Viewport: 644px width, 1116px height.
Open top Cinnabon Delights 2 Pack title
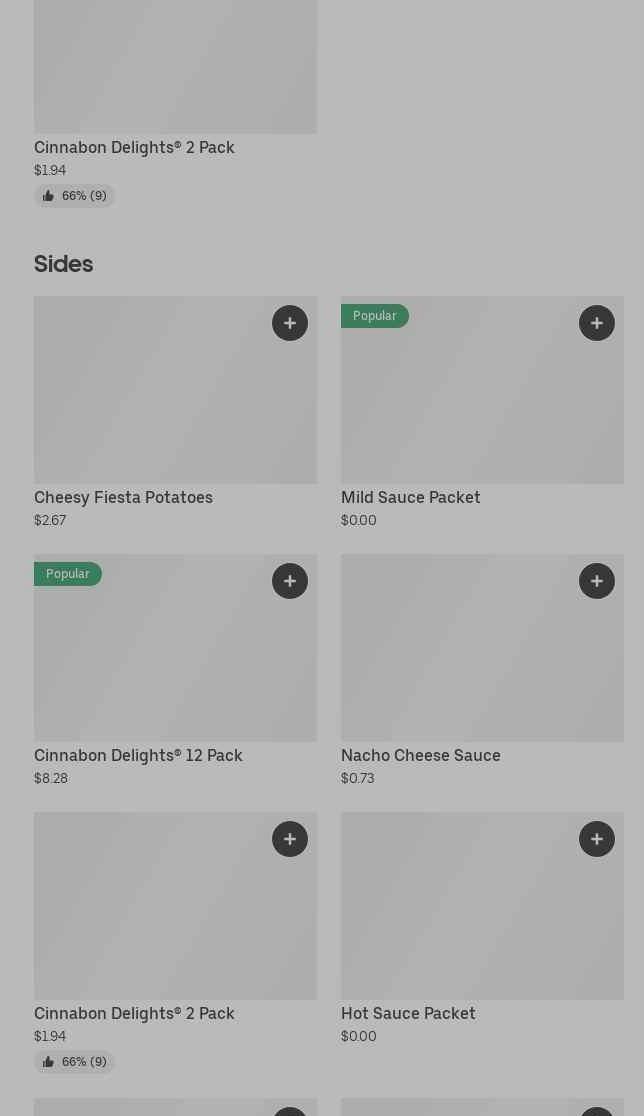click(134, 147)
